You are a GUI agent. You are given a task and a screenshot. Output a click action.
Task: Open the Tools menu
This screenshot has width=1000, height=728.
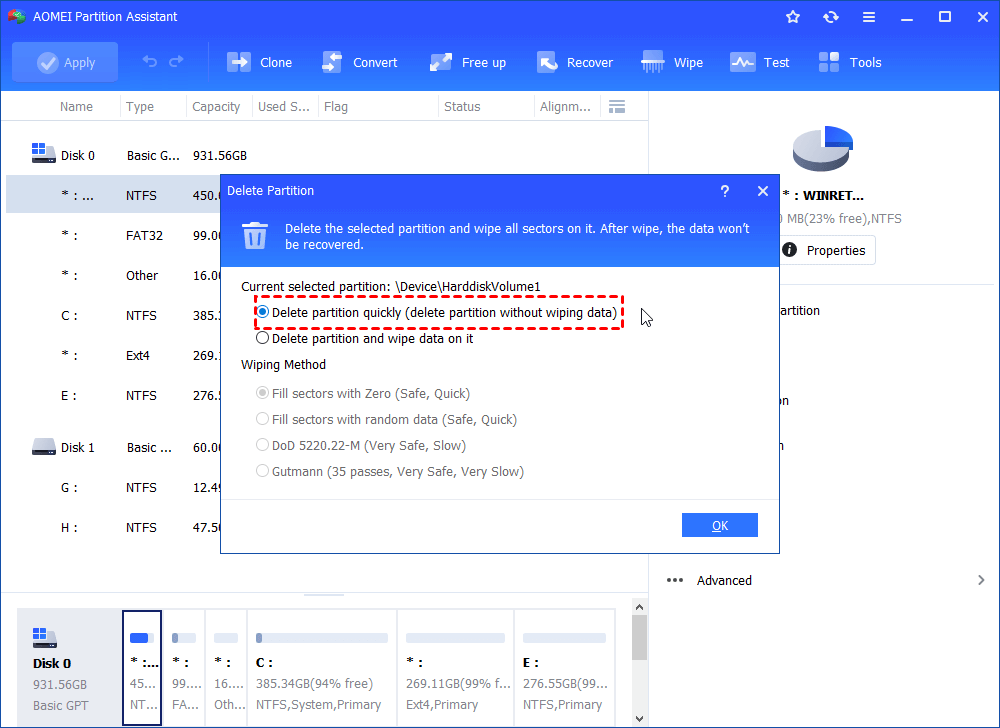coord(849,62)
